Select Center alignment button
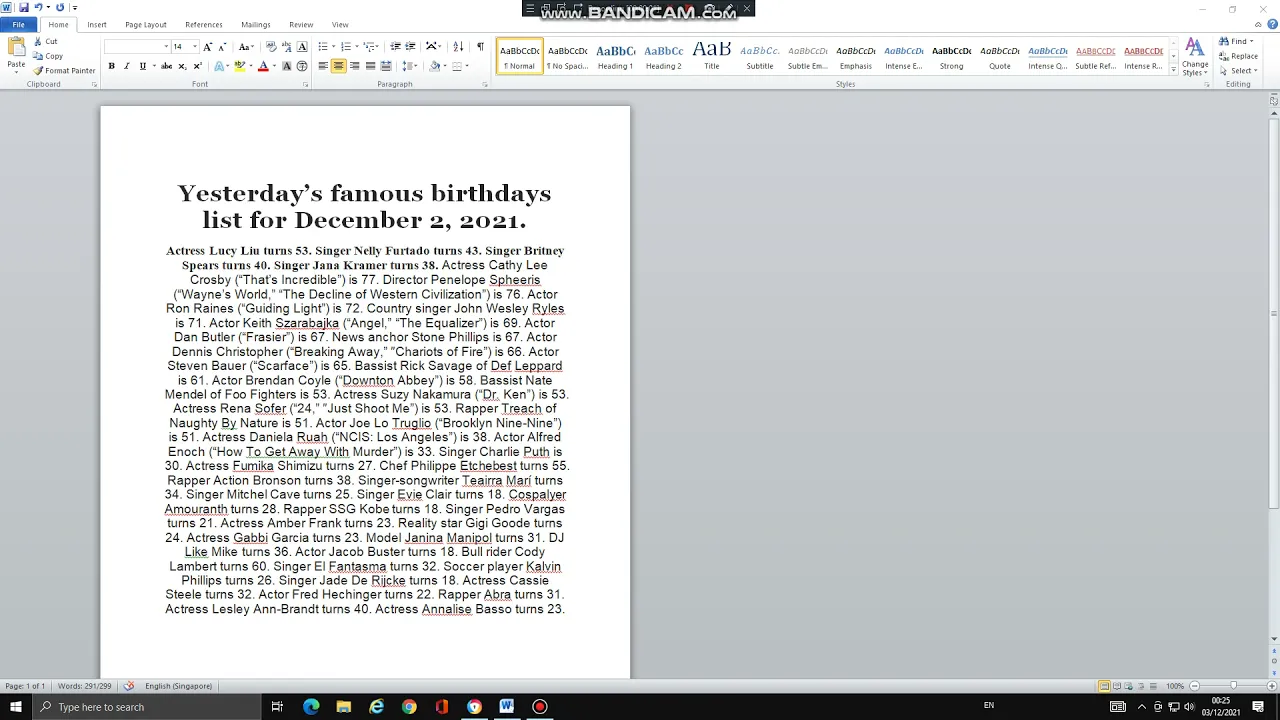The width and height of the screenshot is (1280, 720). pyautogui.click(x=339, y=66)
